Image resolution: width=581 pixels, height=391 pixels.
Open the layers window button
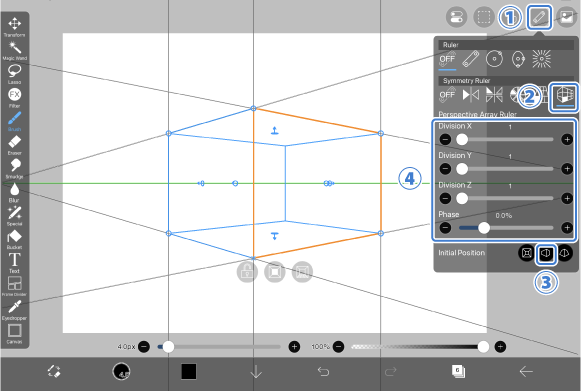tap(458, 371)
